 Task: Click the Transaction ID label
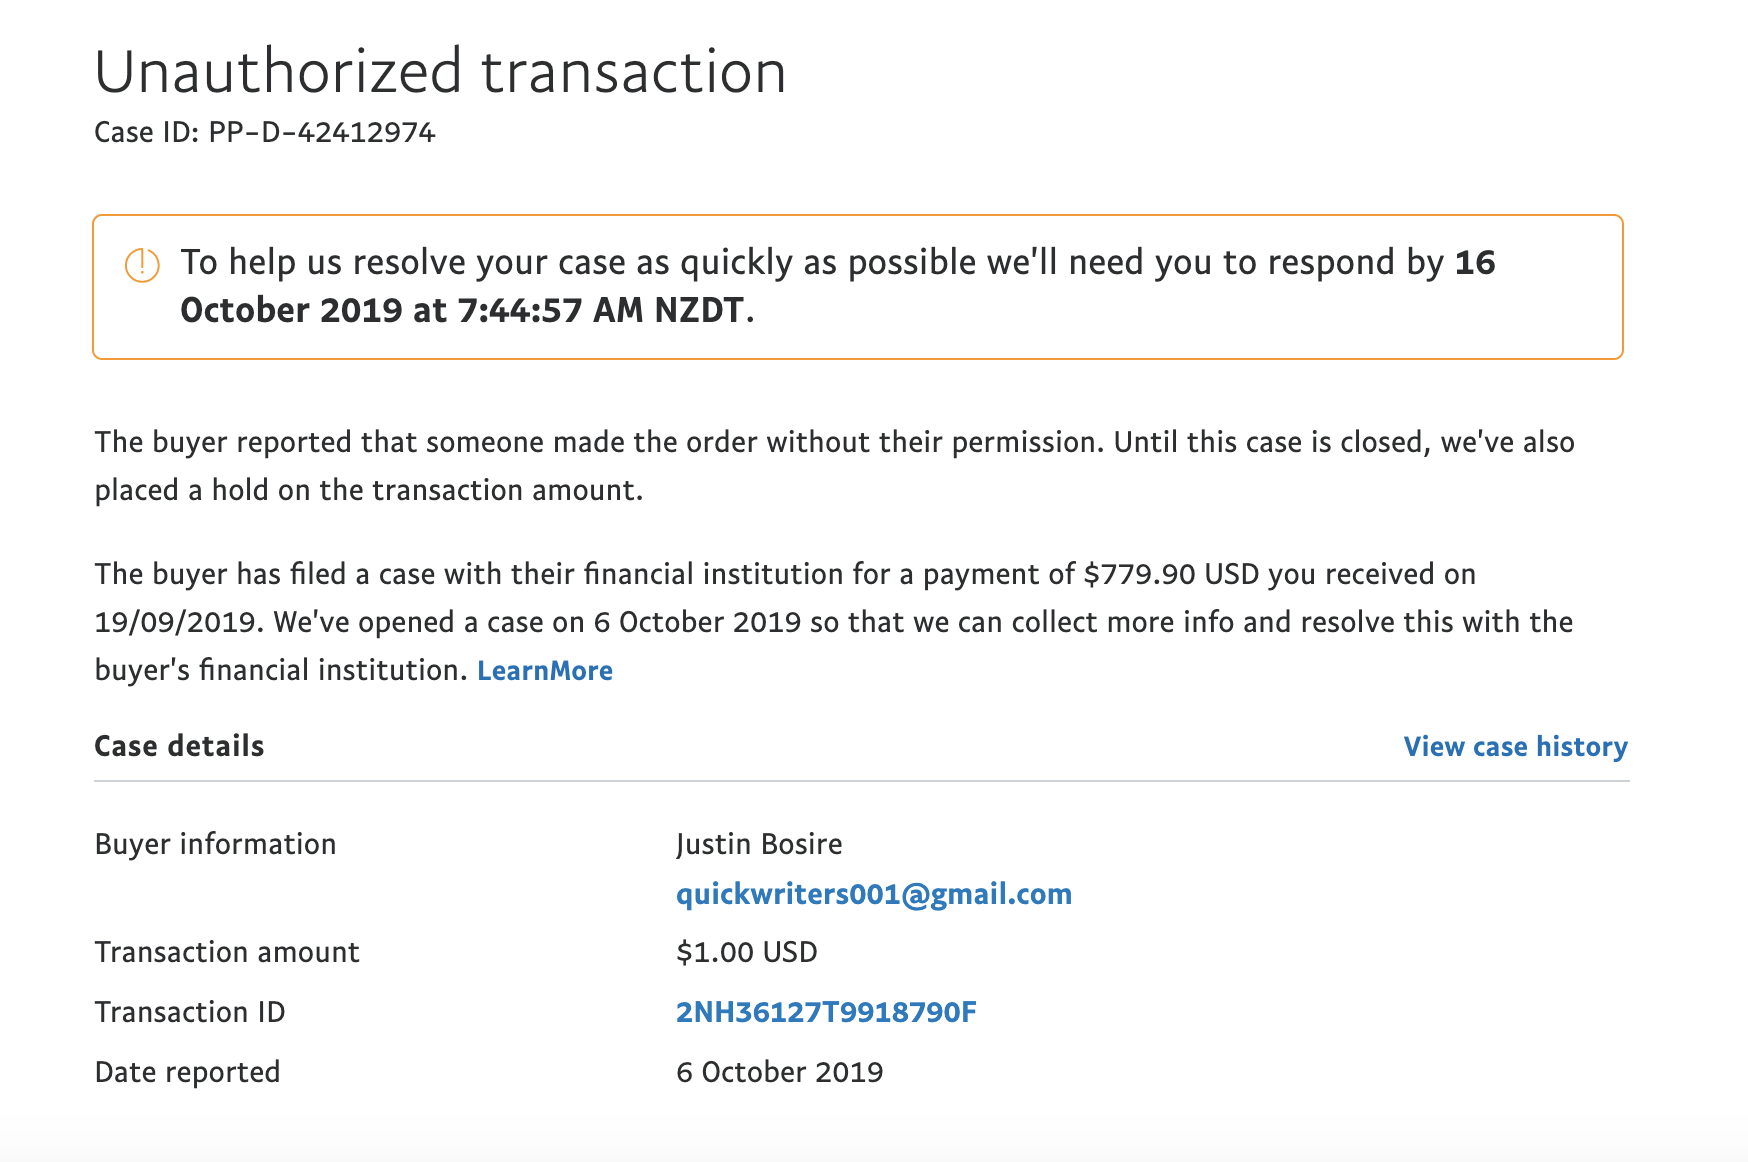[x=190, y=1012]
